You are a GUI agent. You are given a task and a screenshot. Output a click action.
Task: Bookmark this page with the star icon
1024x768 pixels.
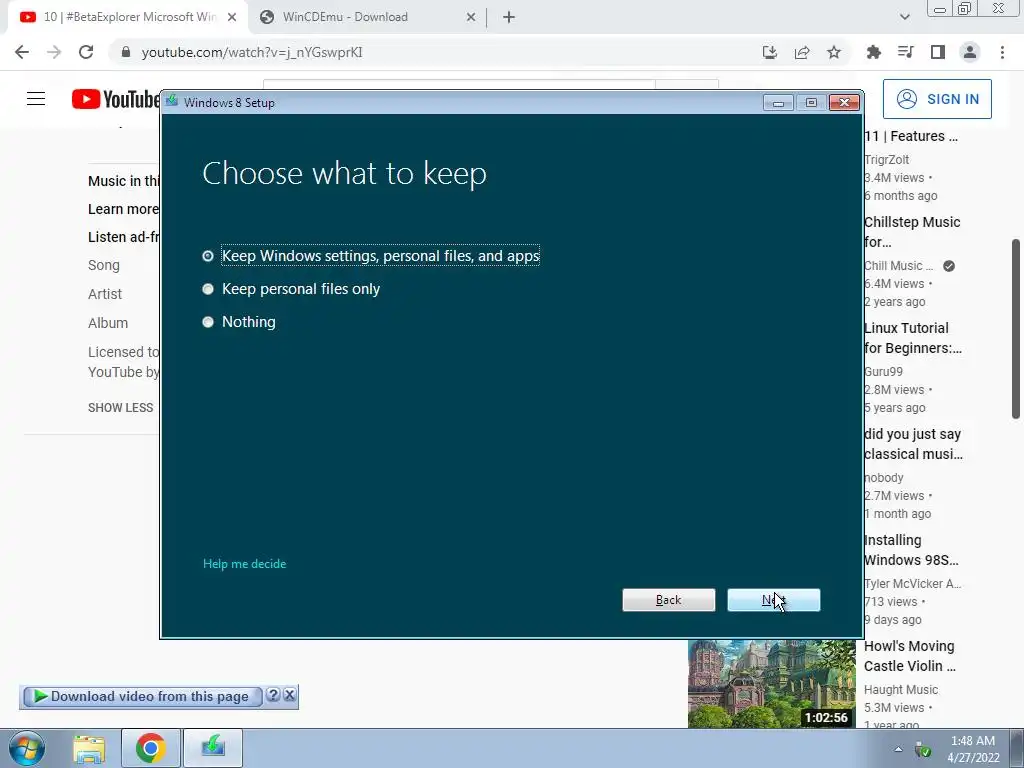(834, 52)
